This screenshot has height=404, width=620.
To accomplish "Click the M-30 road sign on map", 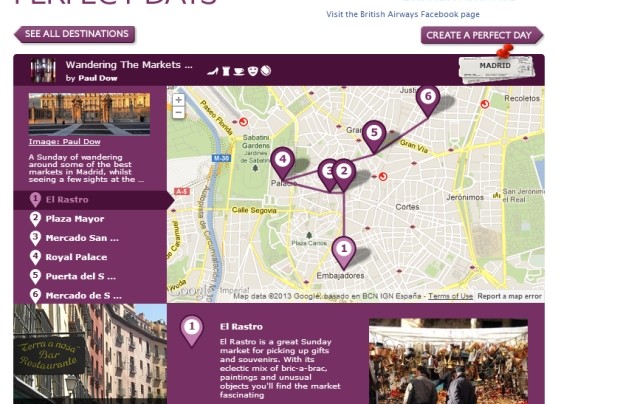I will [x=221, y=158].
